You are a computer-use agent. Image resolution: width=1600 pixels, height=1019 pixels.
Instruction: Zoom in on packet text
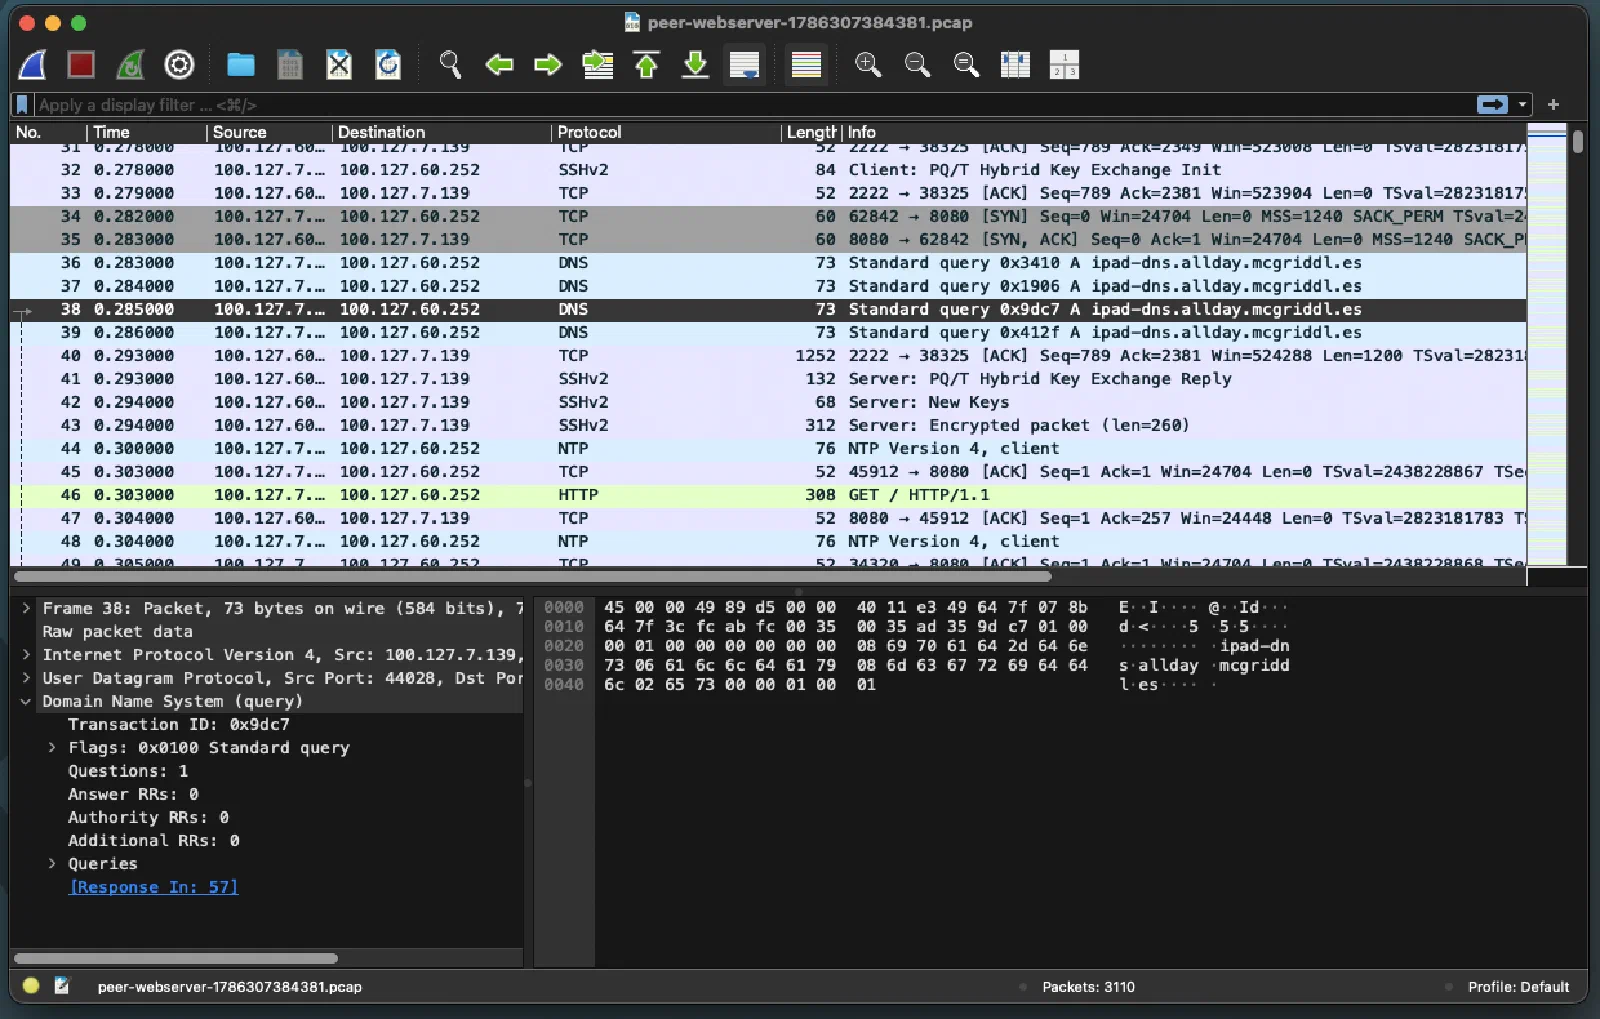[x=868, y=65]
